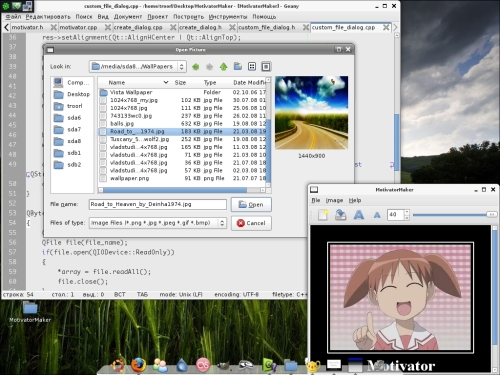Switch to create_dialog.h tab
This screenshot has width=500, height=375.
pyautogui.click(x=201, y=27)
